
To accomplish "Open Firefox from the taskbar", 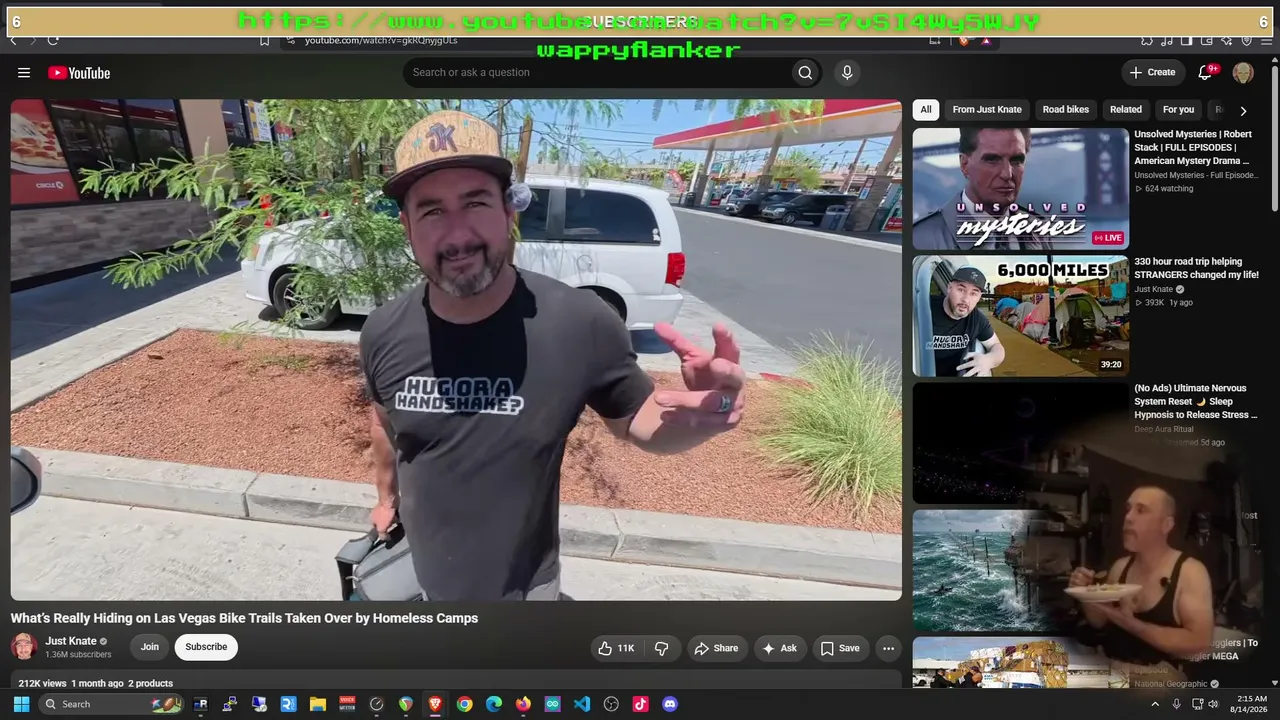I will click(523, 704).
